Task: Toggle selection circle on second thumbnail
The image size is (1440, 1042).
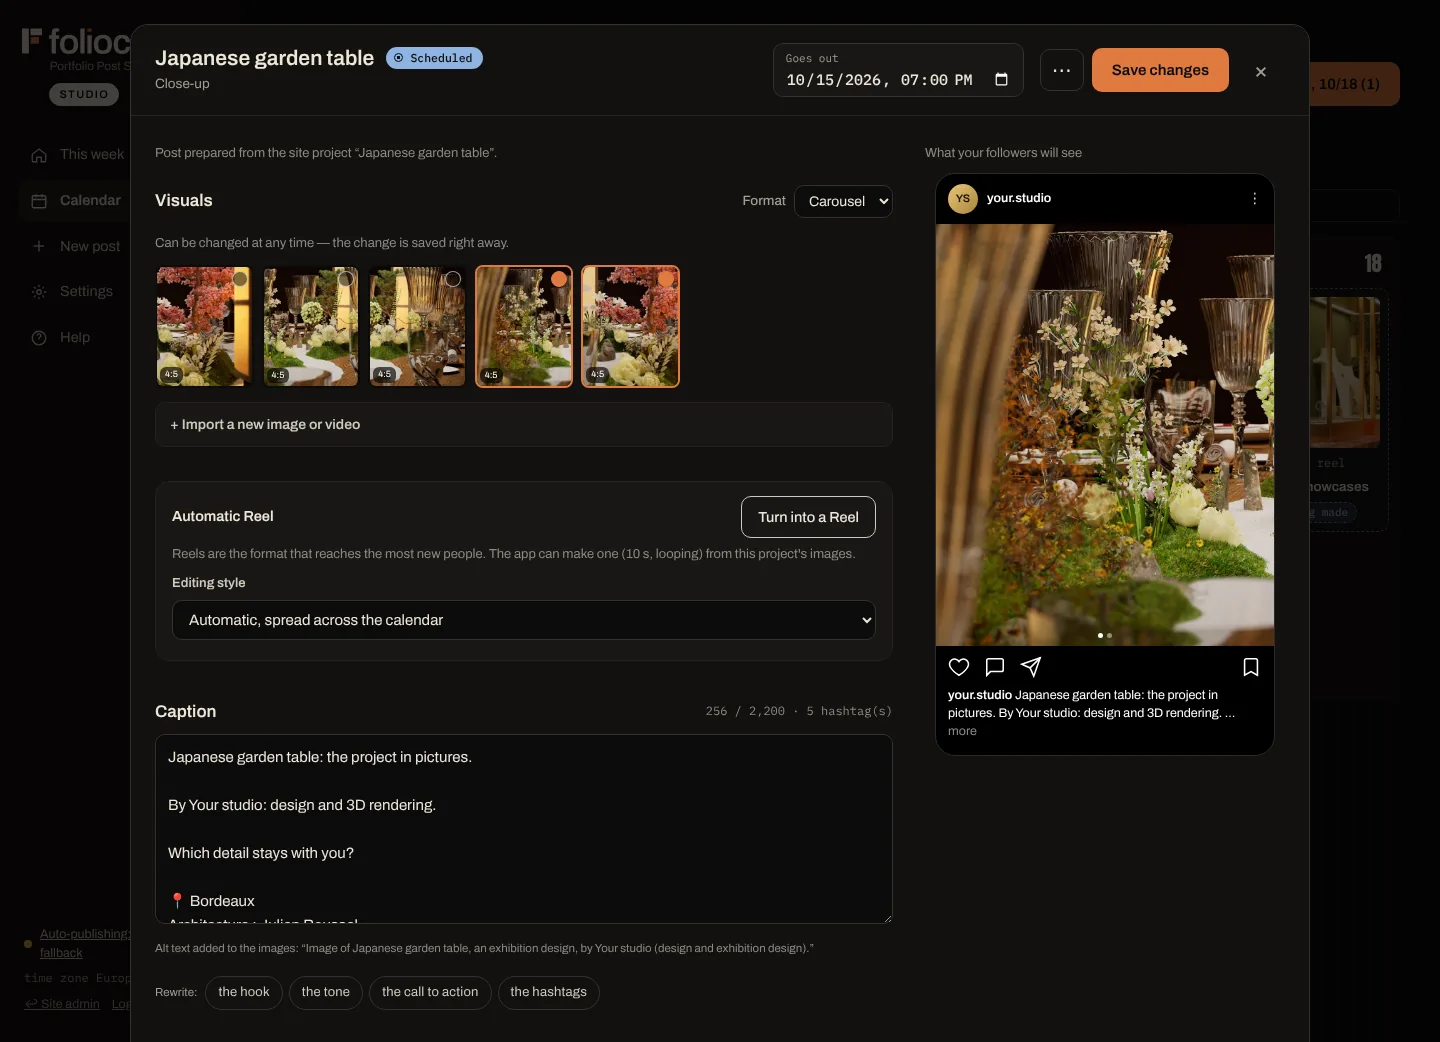Action: point(346,279)
